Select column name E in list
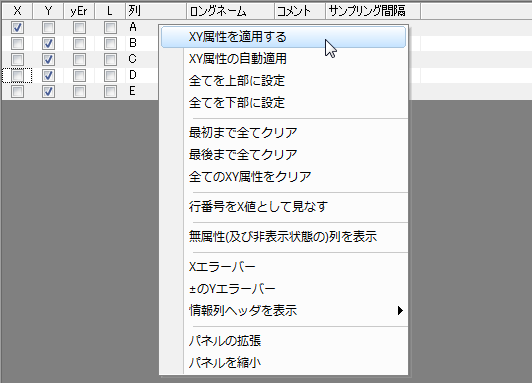Image resolution: width=532 pixels, height=383 pixels. pos(133,91)
